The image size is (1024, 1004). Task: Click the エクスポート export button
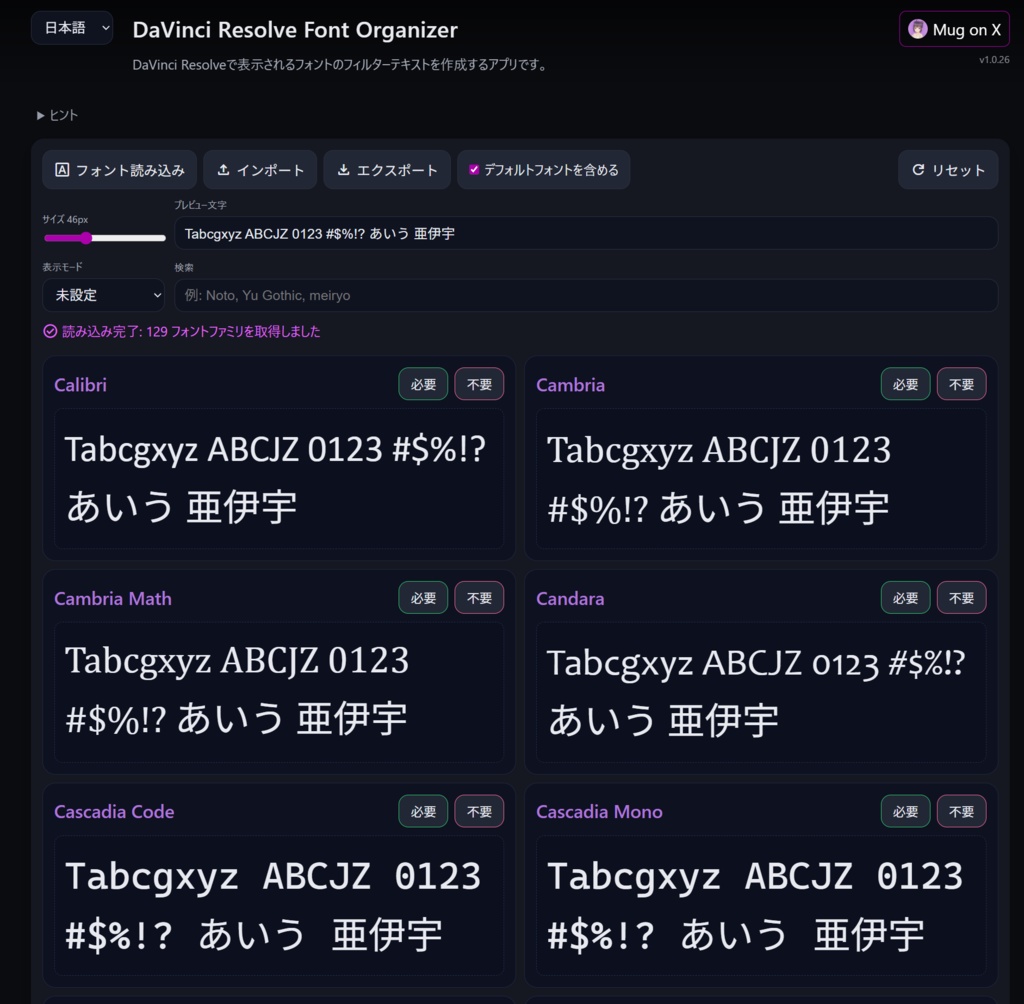pos(387,170)
